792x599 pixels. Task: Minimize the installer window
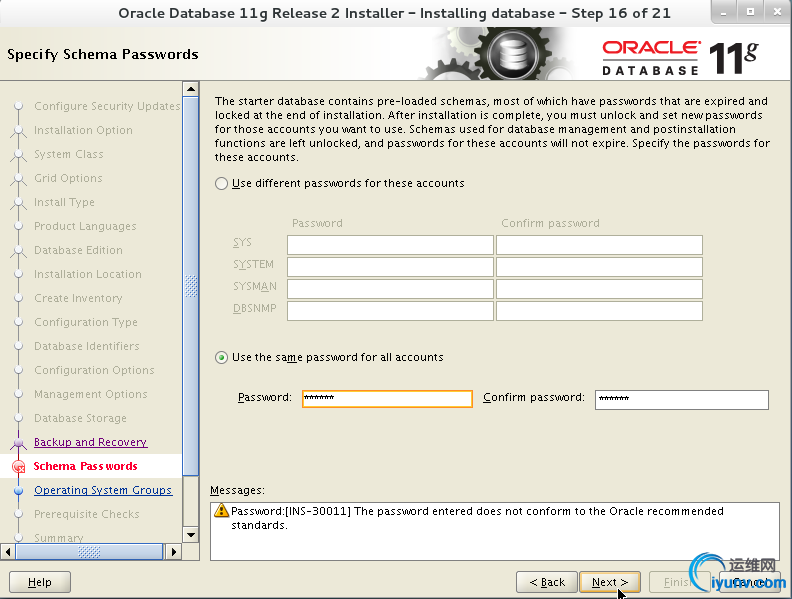[724, 12]
